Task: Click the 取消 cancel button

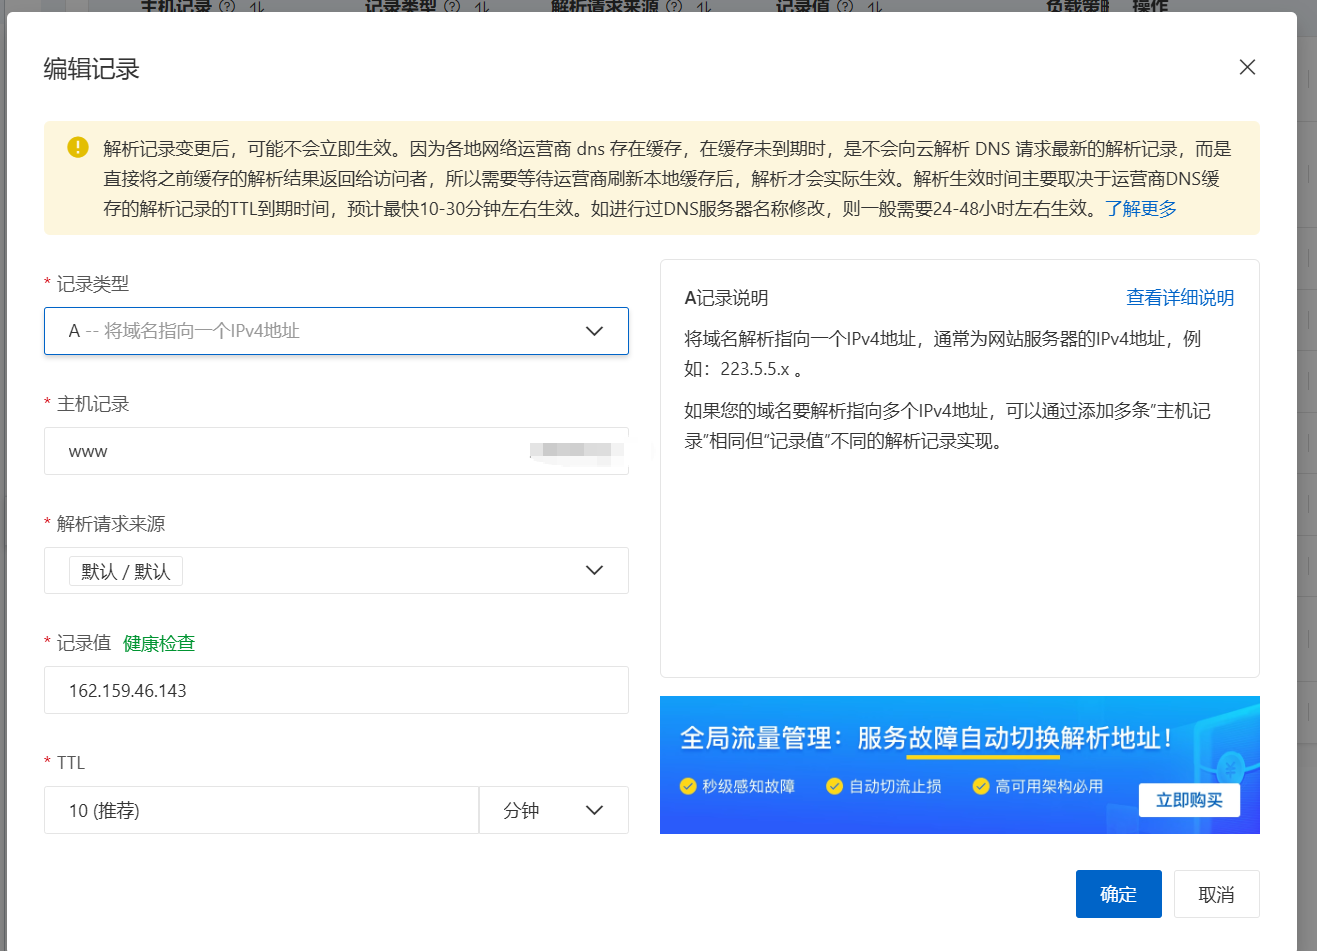Action: tap(1216, 893)
